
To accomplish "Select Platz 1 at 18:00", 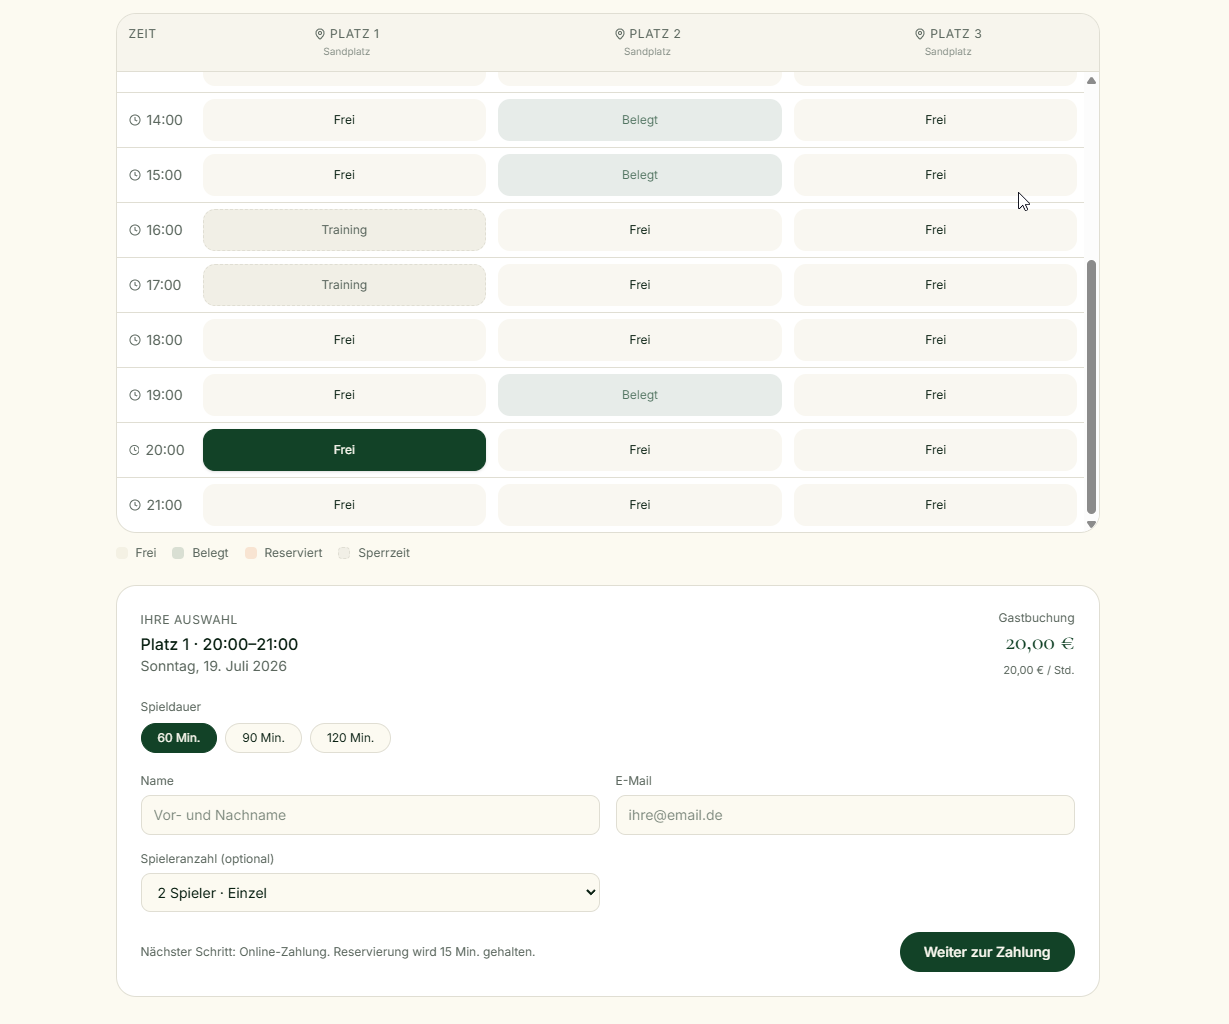I will click(x=344, y=340).
